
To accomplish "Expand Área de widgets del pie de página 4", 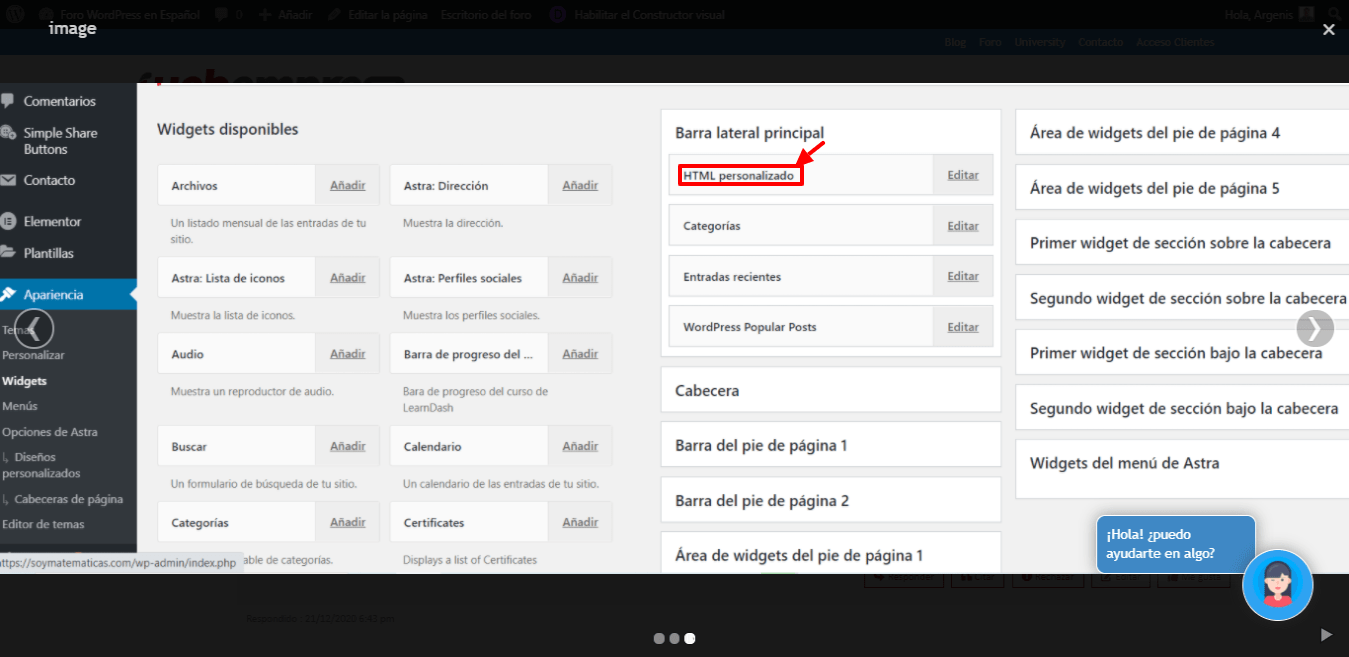I will click(1182, 132).
